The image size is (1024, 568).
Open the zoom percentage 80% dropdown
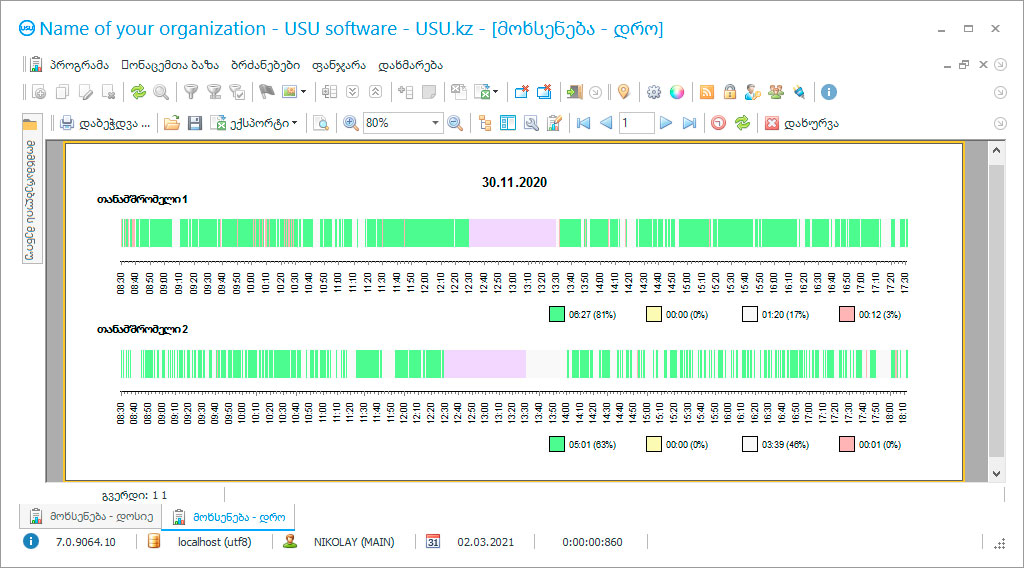435,123
